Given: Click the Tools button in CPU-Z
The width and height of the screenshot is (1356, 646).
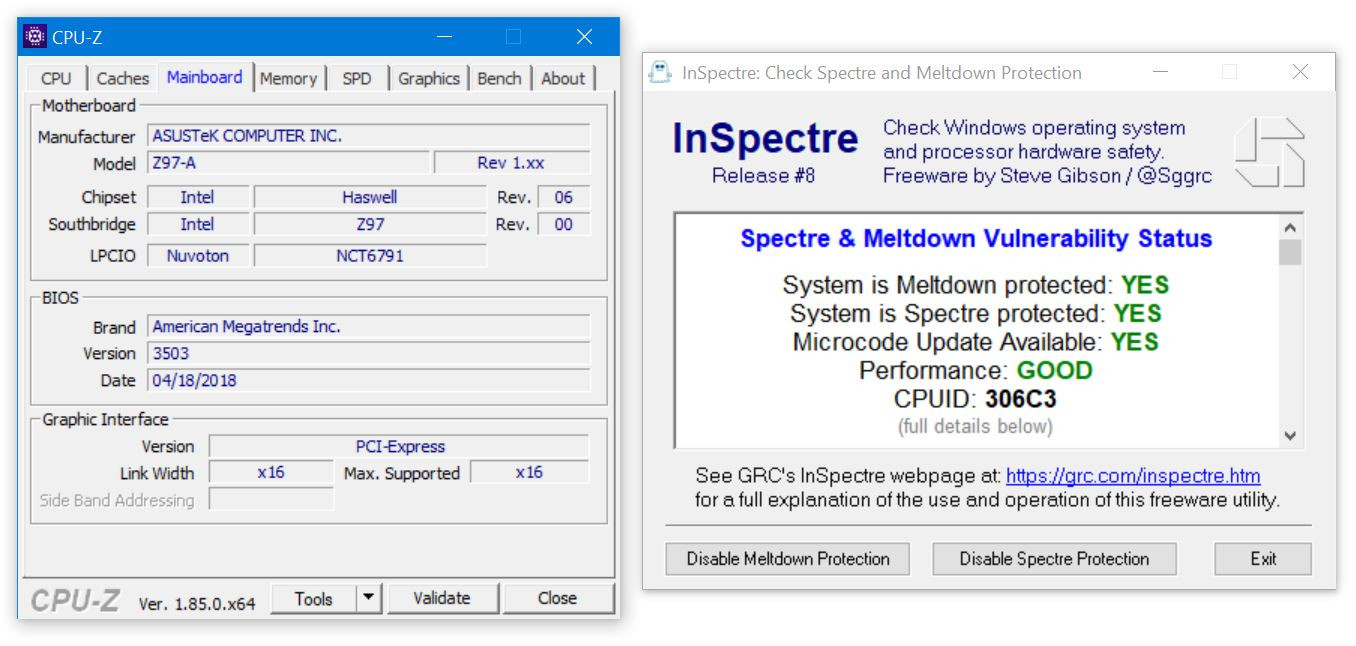Looking at the screenshot, I should [x=314, y=598].
